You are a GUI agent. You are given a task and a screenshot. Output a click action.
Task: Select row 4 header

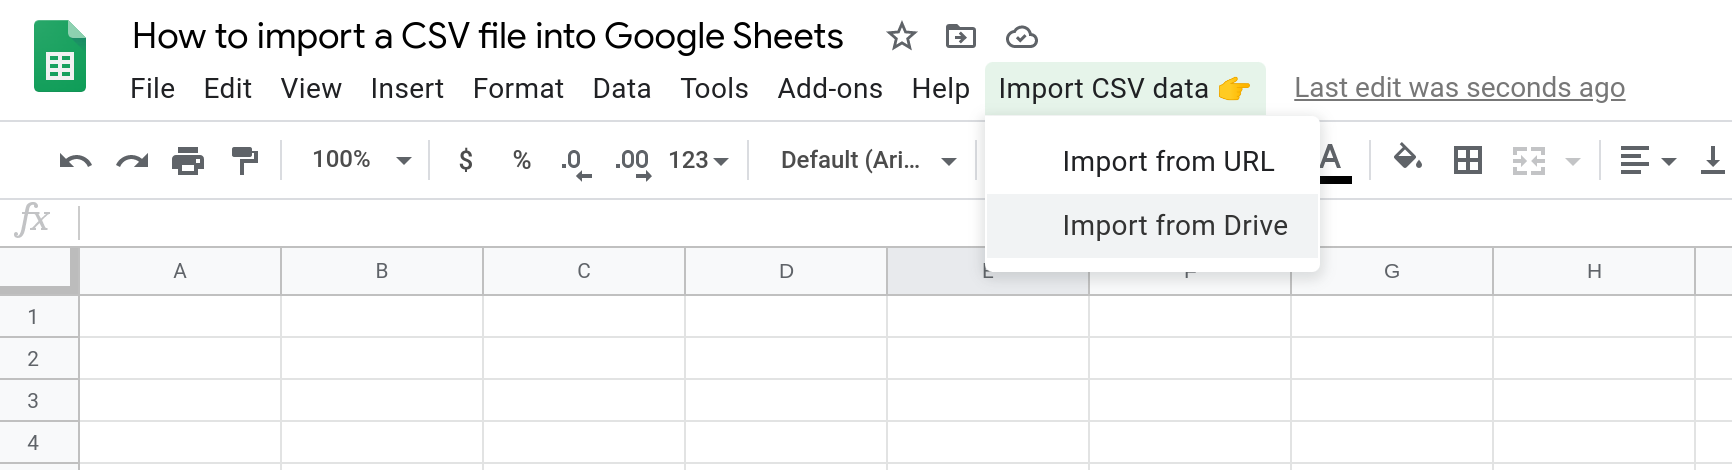click(38, 443)
